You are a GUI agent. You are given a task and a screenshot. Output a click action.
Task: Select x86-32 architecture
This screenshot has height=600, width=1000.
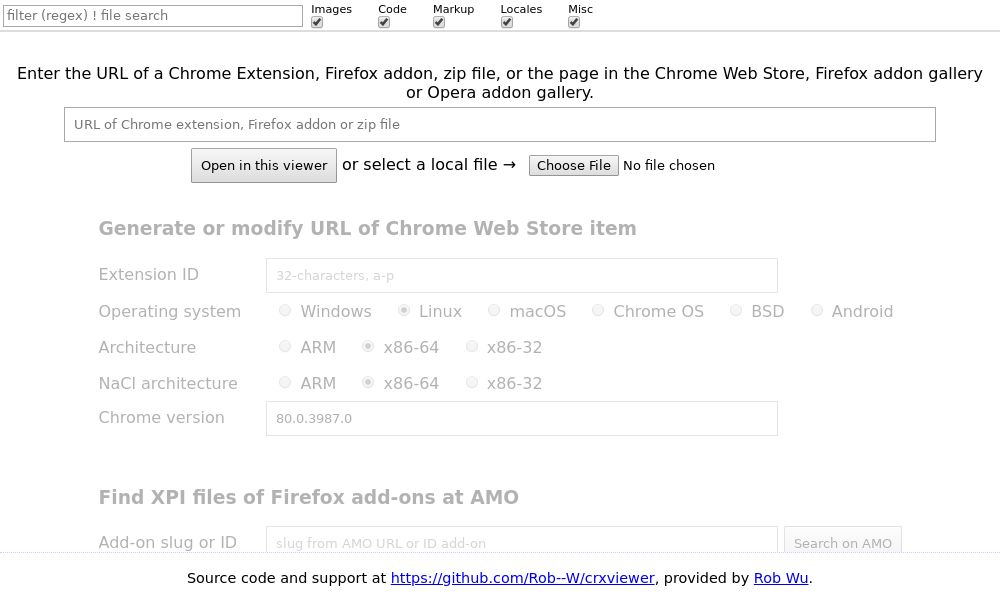471,346
